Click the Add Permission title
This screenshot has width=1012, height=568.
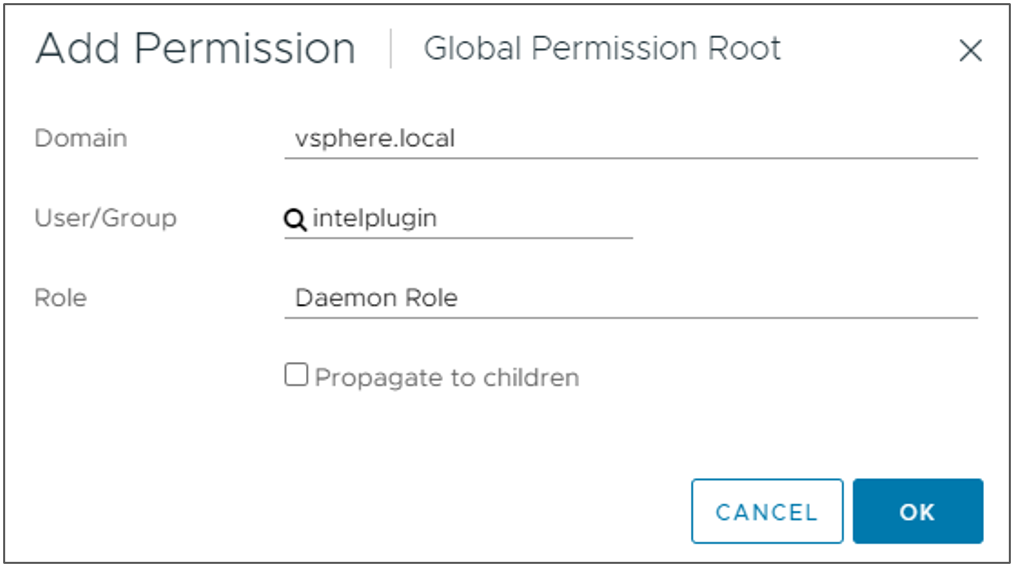click(x=195, y=49)
